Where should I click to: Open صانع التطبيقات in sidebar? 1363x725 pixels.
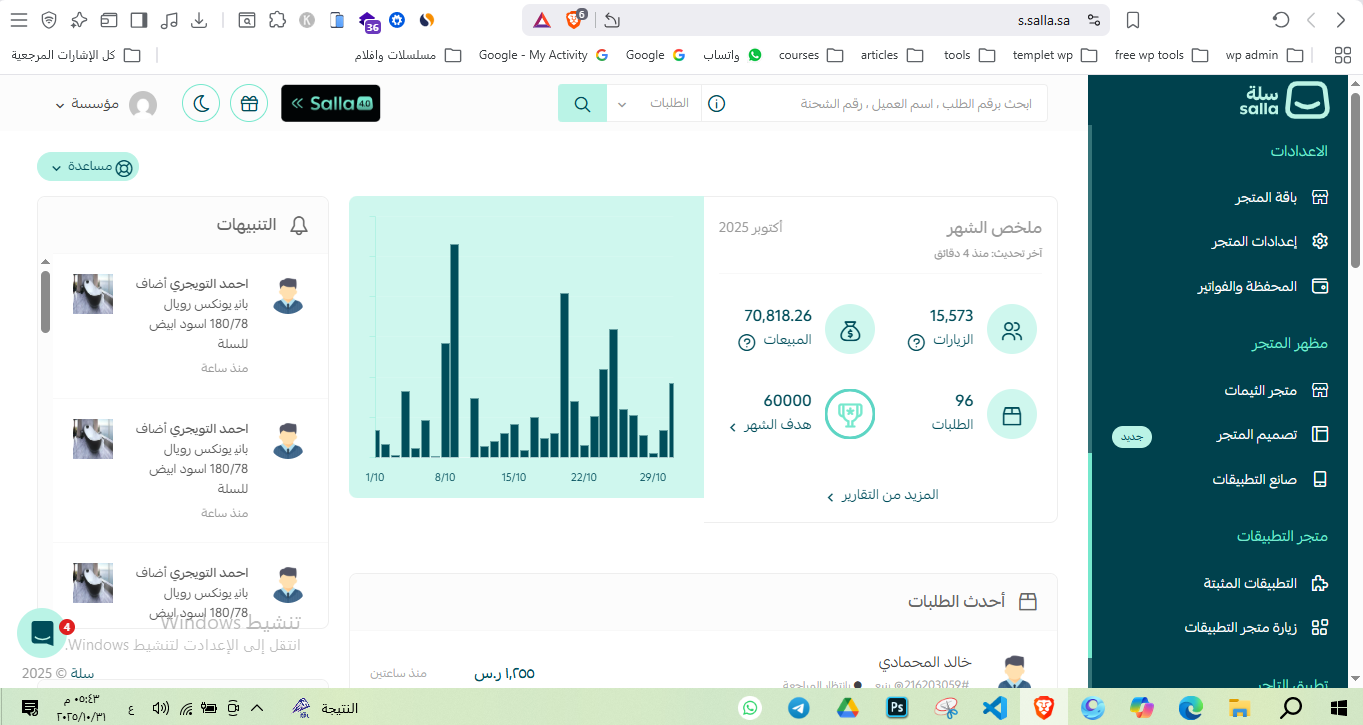(1270, 479)
